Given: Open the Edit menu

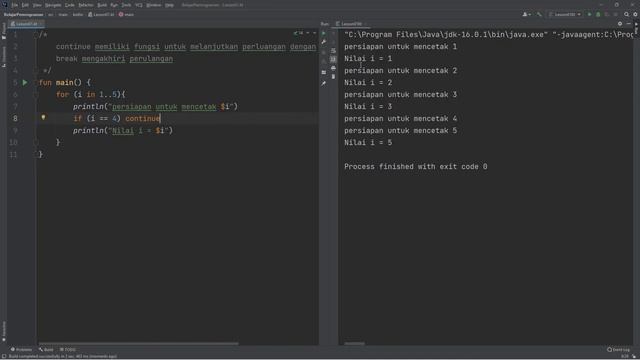Looking at the screenshot, I should 25,5.
